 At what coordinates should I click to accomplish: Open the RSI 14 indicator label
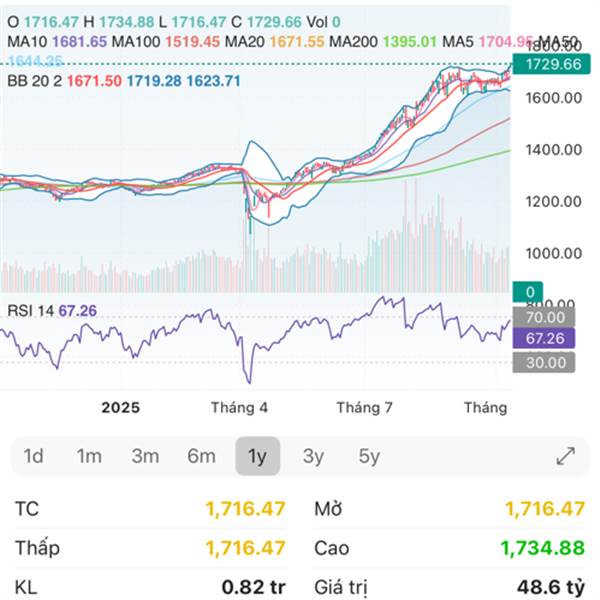pos(30,311)
